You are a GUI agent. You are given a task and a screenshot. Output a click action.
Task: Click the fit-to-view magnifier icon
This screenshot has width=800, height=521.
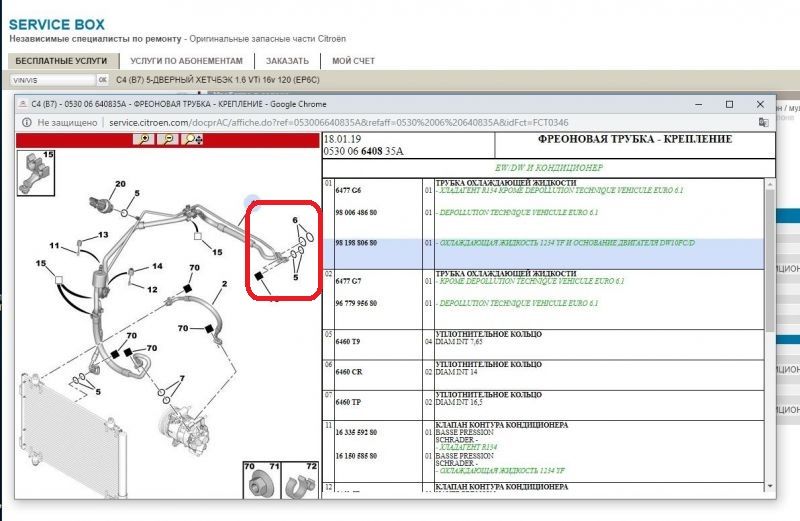pyautogui.click(x=195, y=140)
